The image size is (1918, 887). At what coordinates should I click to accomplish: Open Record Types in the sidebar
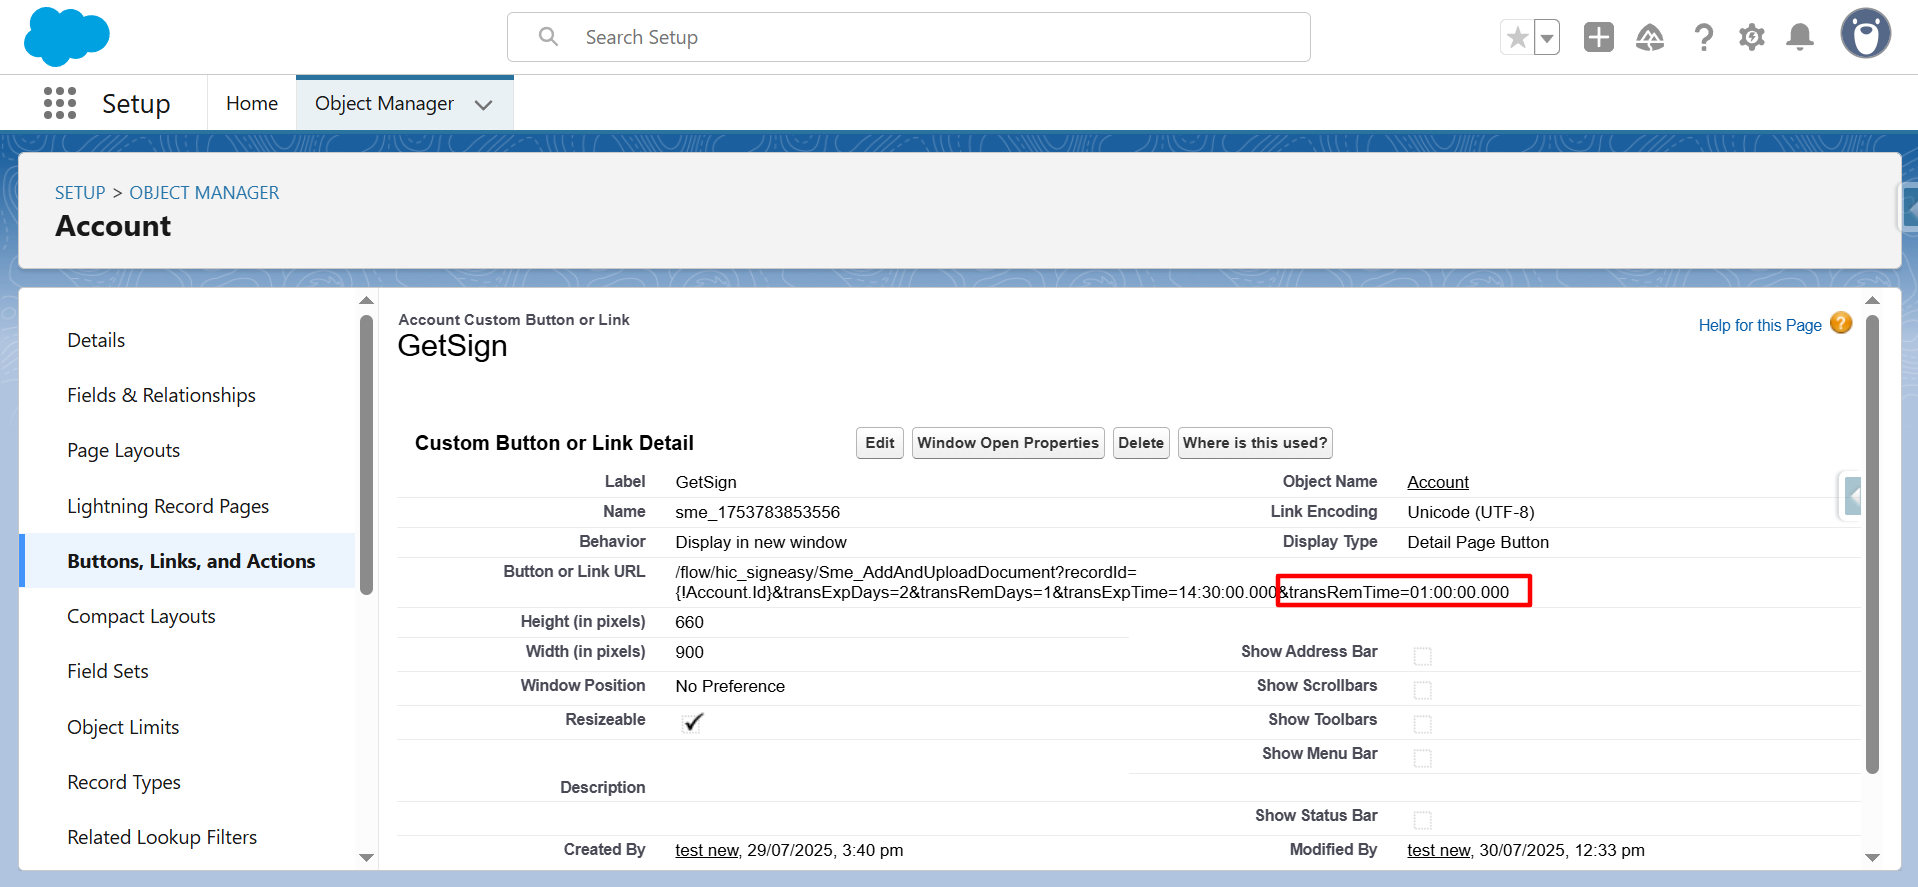point(124,782)
